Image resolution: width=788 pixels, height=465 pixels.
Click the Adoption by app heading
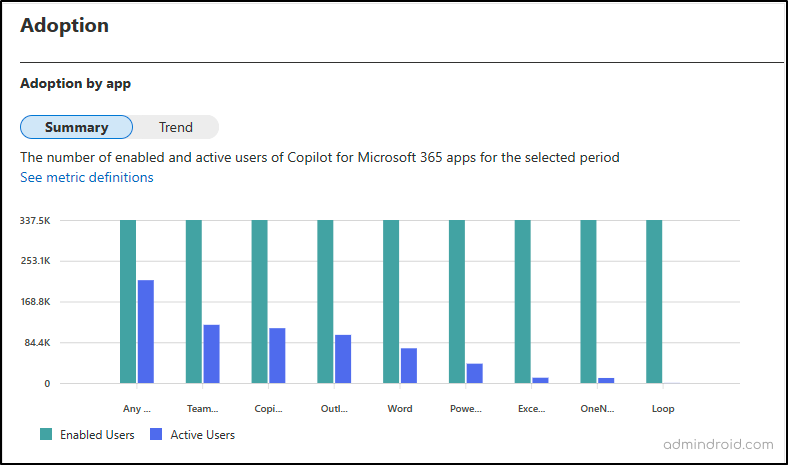pos(75,84)
